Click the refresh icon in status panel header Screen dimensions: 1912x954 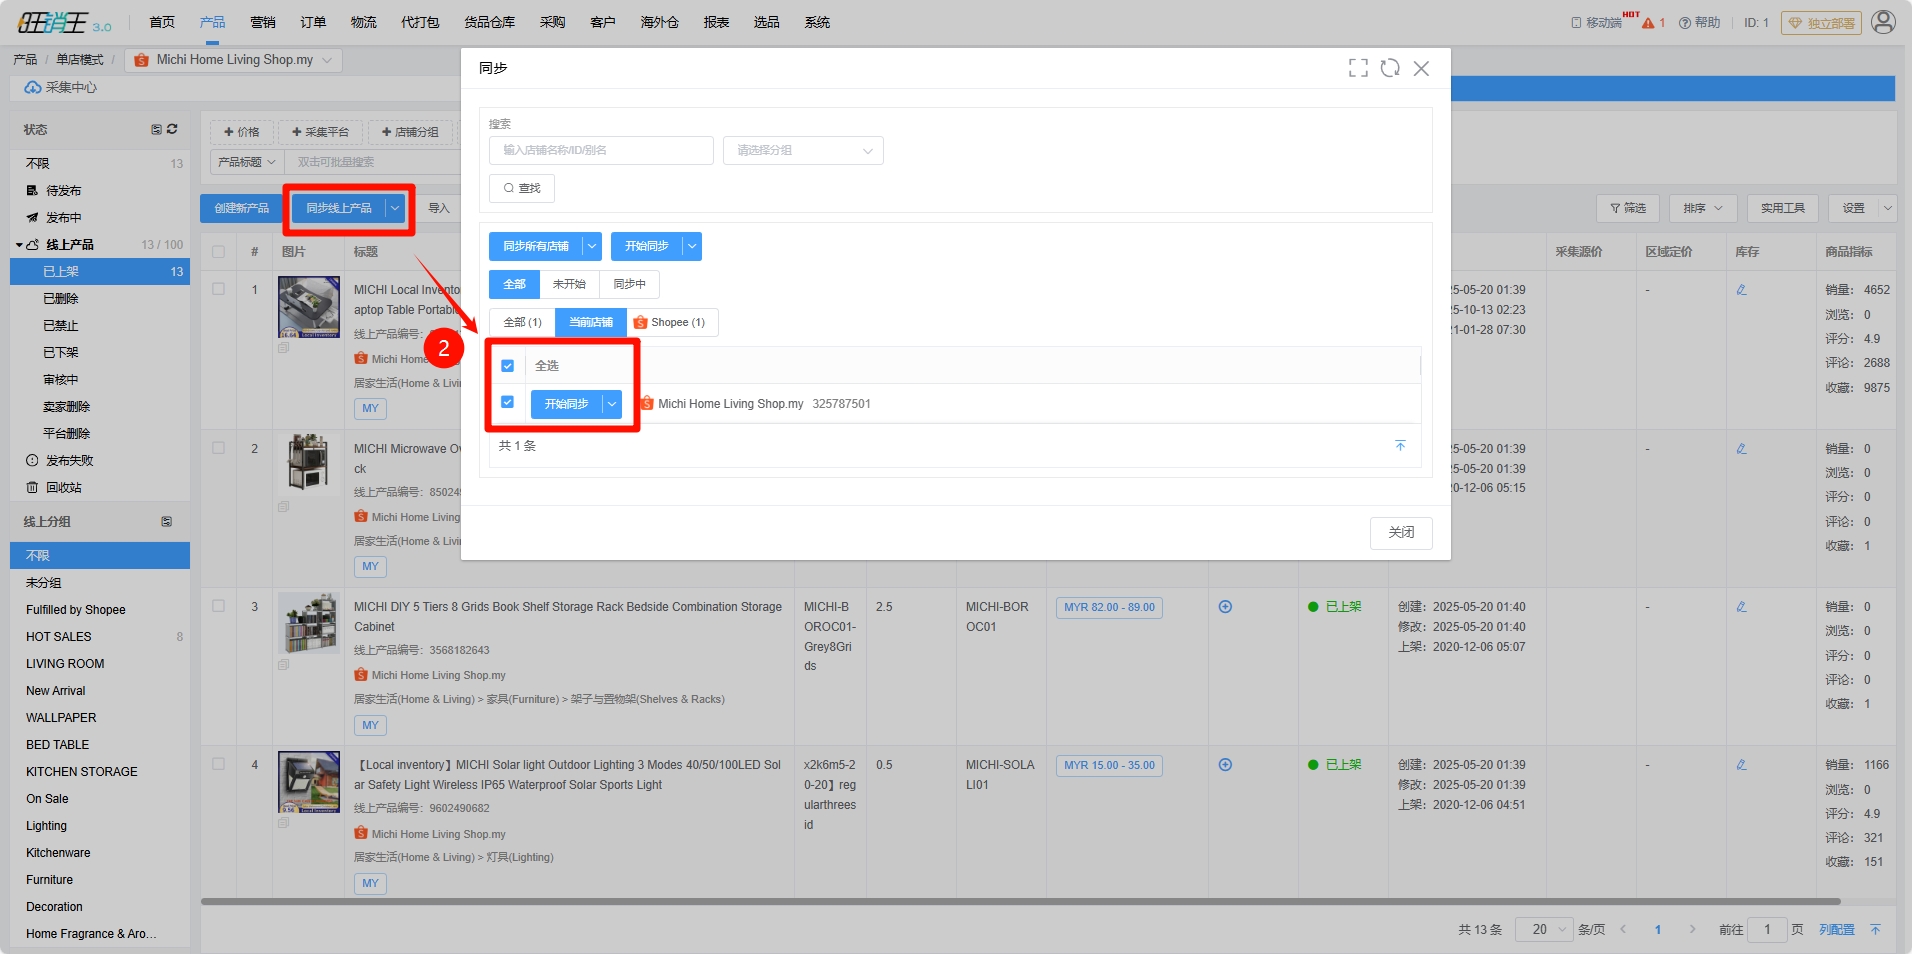click(x=172, y=129)
